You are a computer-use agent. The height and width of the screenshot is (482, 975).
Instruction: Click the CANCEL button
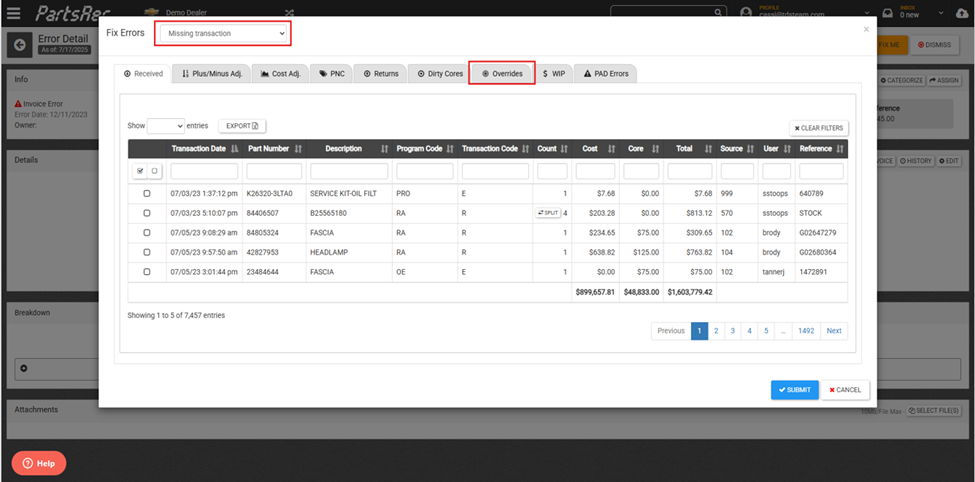pyautogui.click(x=845, y=390)
